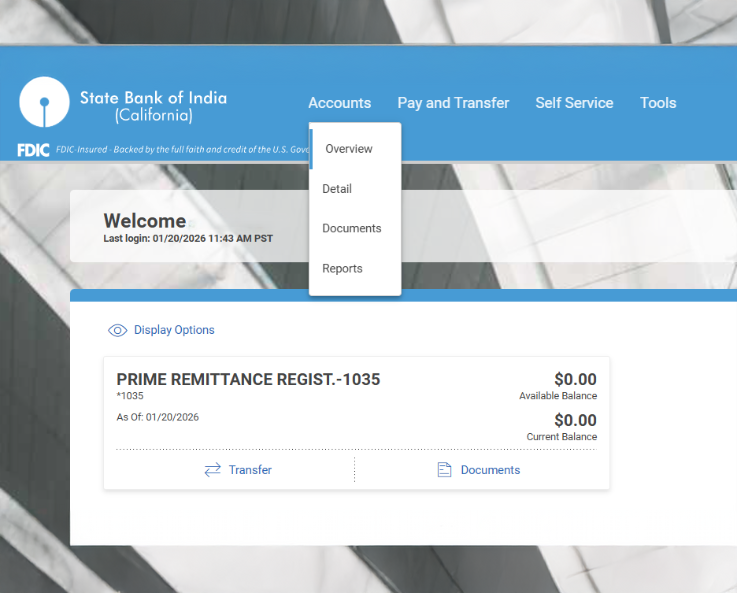Click the $0.00 Current Balance amount
Image resolution: width=737 pixels, height=593 pixels.
pyautogui.click(x=575, y=421)
